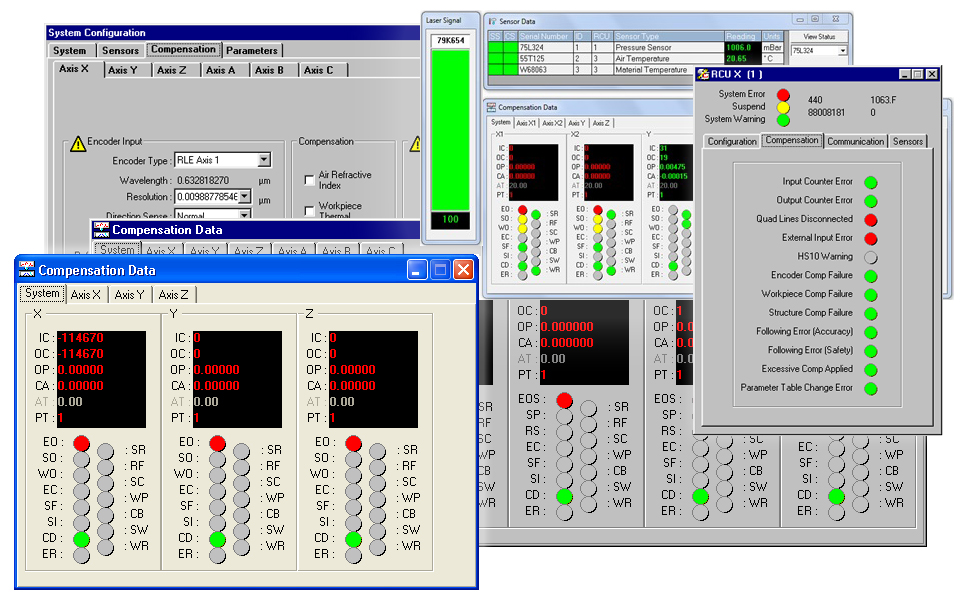Open the View Status dropdown showing 75L324
Viewport: 960px width, 600px height.
842,50
